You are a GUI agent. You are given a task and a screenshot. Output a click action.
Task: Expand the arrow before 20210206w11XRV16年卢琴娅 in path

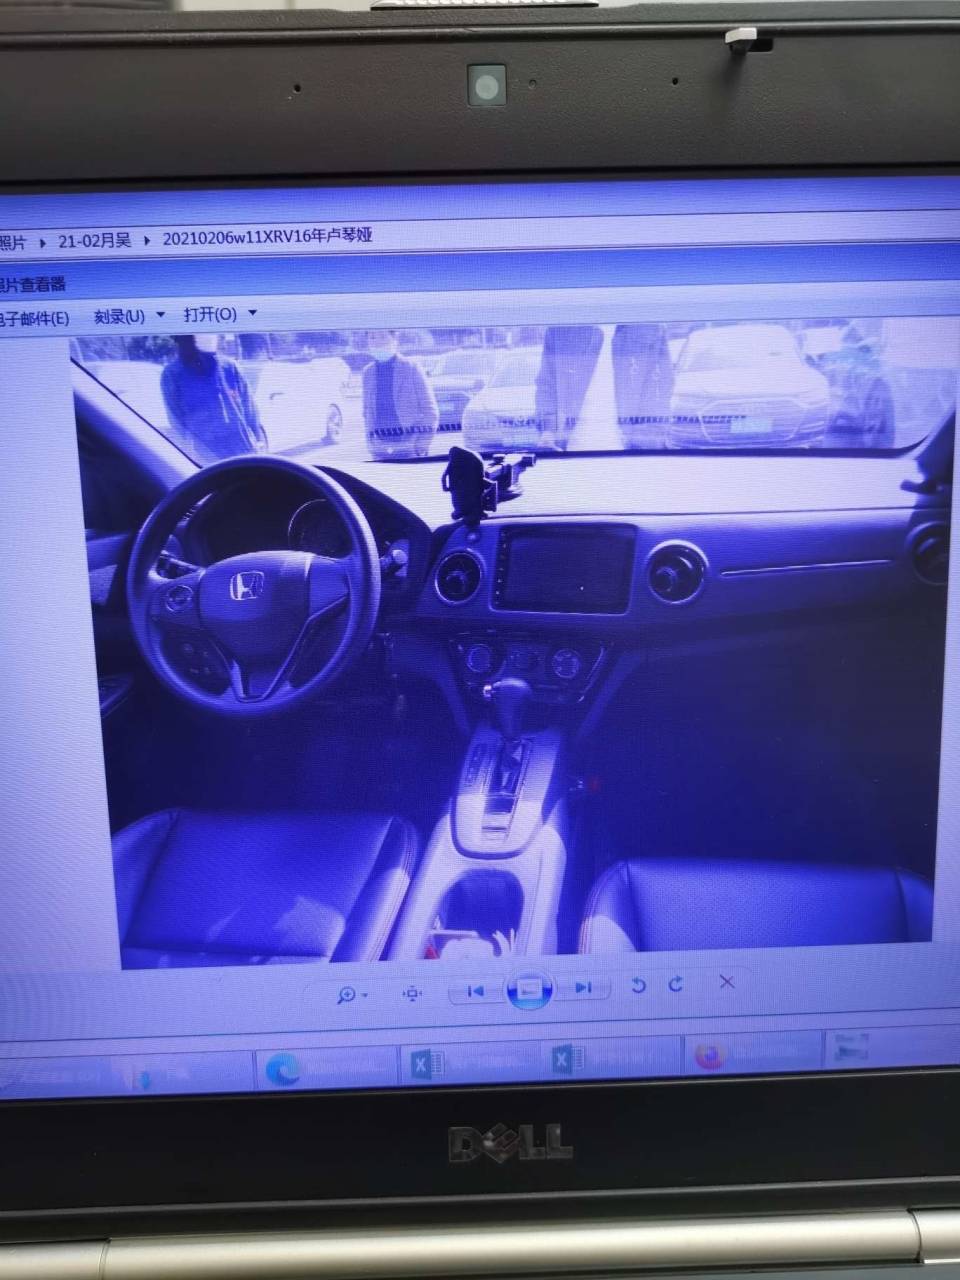tap(147, 240)
